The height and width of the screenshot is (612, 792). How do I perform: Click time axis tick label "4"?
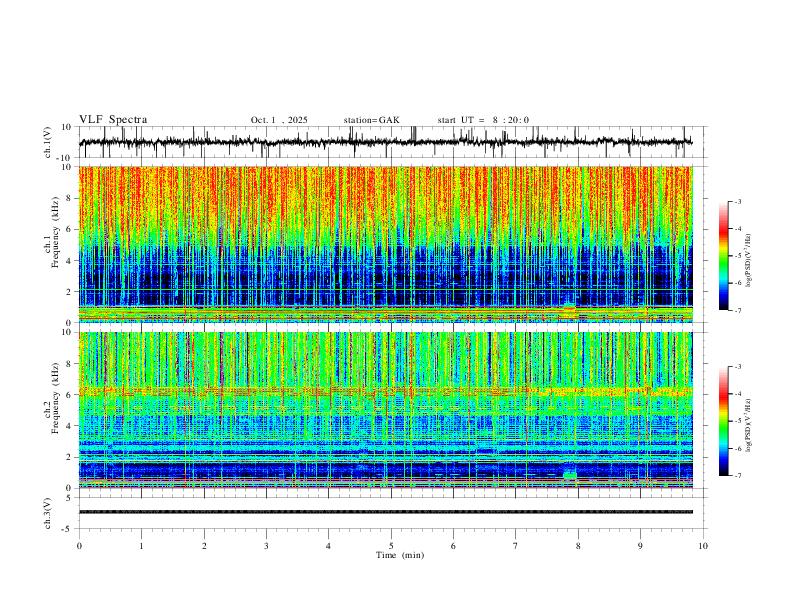(328, 546)
